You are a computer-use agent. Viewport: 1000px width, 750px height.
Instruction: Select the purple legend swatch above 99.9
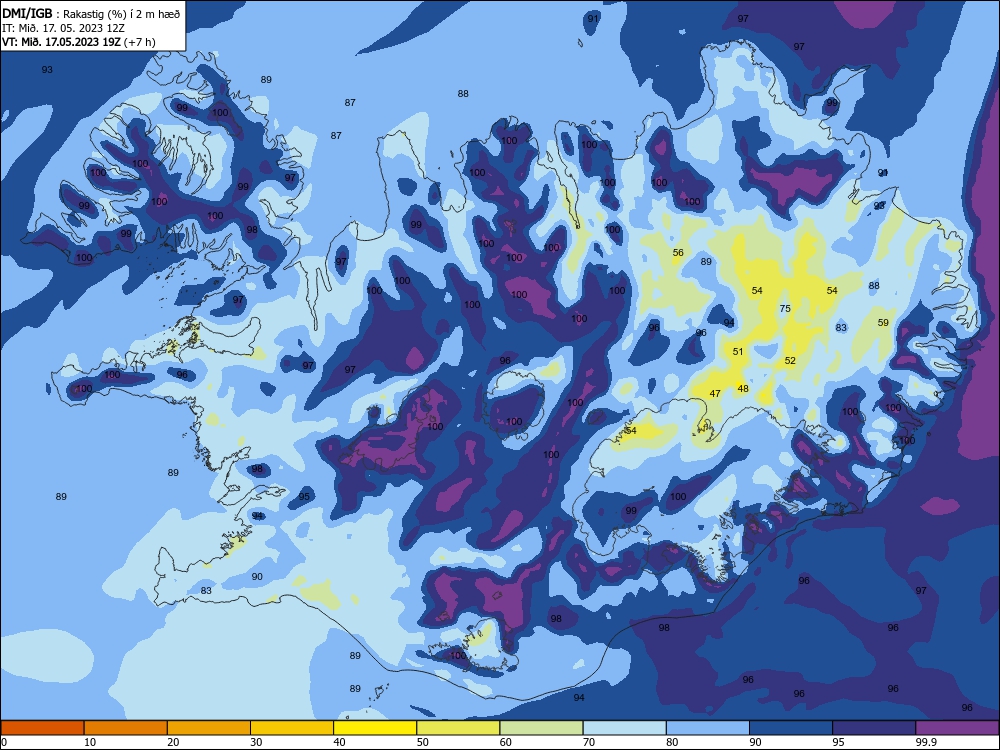pos(957,728)
